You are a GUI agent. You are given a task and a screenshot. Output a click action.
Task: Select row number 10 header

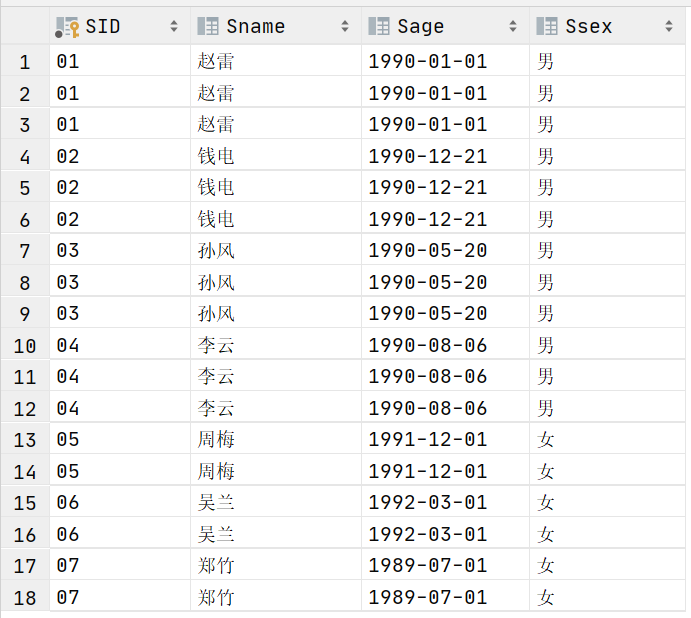click(x=25, y=345)
